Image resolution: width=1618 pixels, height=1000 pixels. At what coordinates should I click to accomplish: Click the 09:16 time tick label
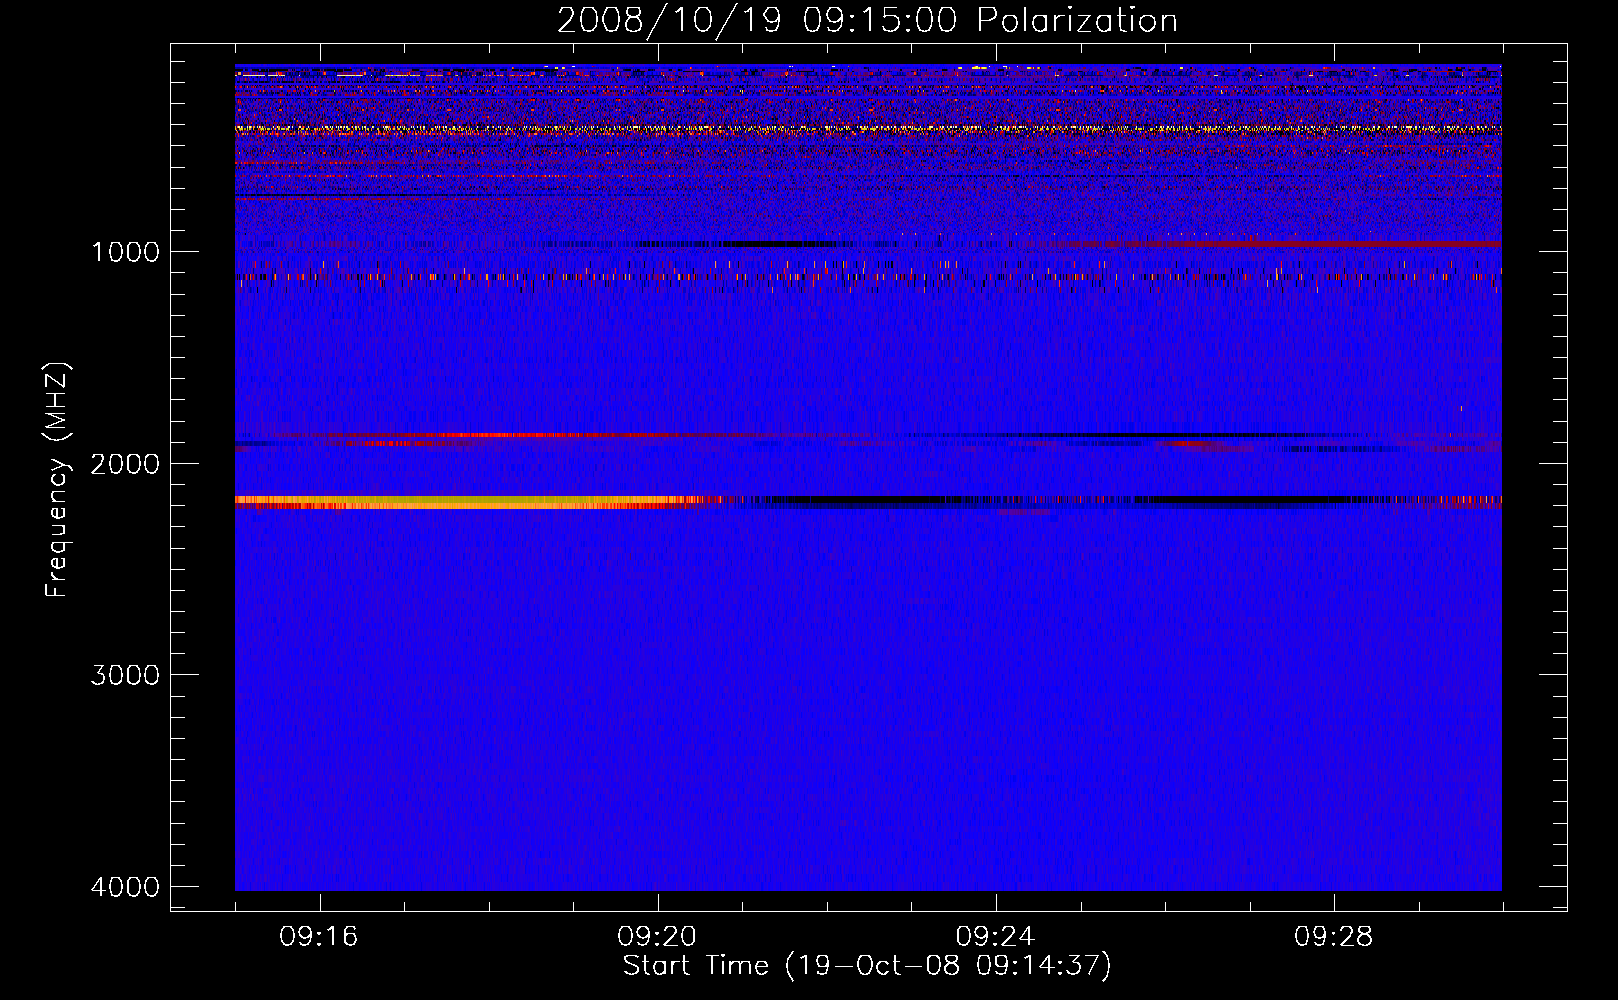tap(319, 937)
